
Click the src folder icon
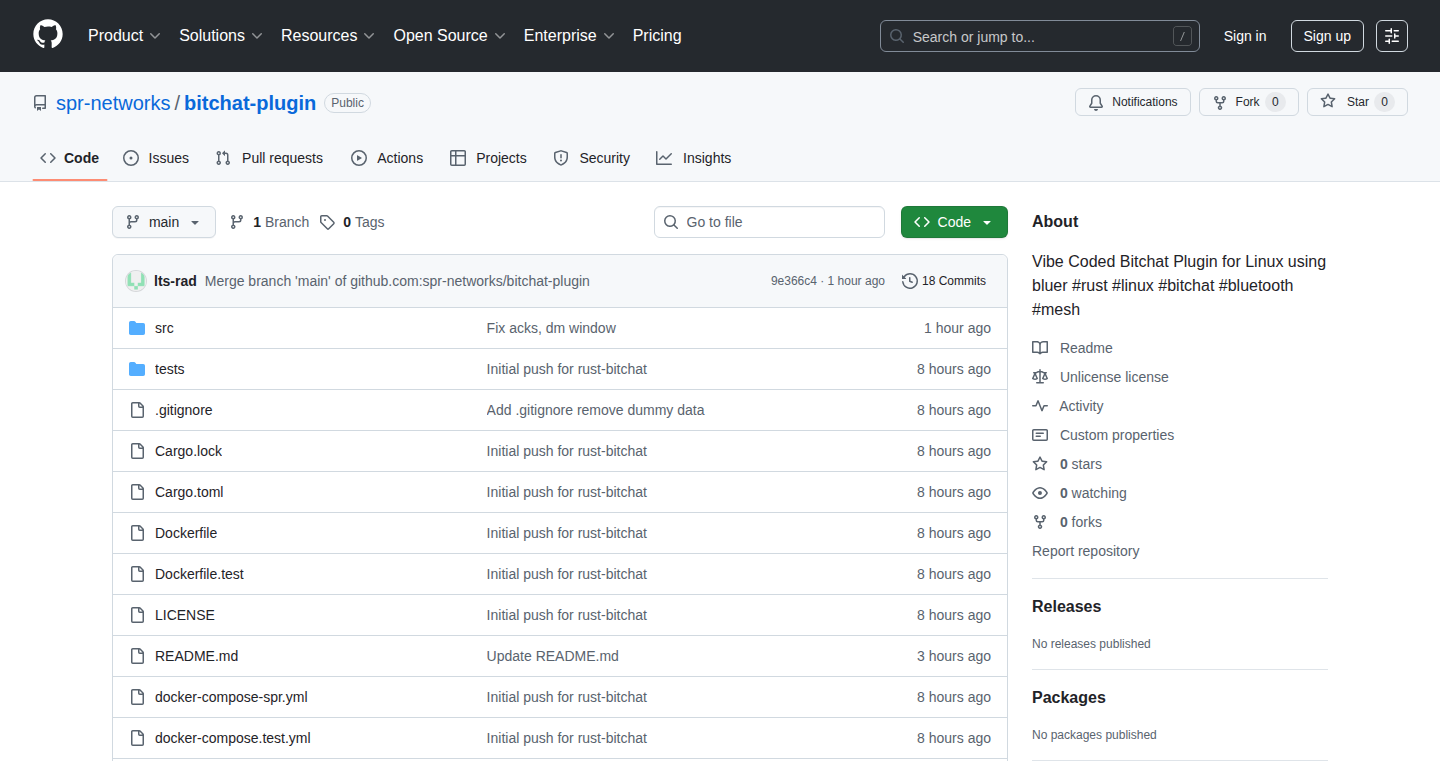pyautogui.click(x=137, y=328)
